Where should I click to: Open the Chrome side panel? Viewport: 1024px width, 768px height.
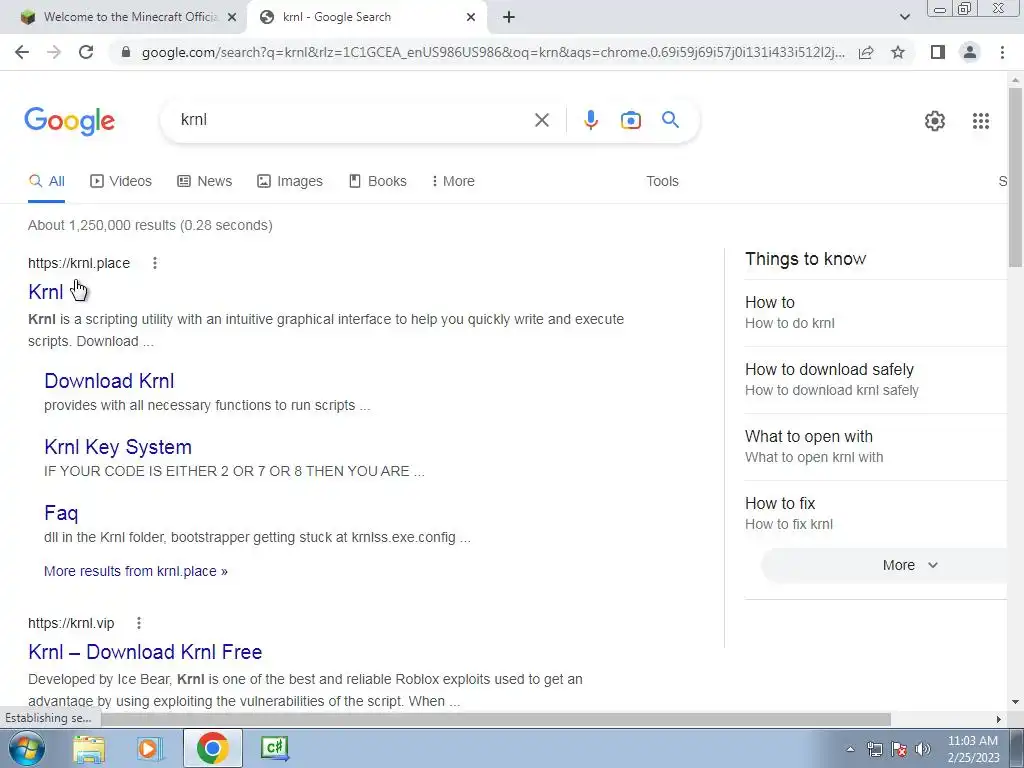pos(938,52)
